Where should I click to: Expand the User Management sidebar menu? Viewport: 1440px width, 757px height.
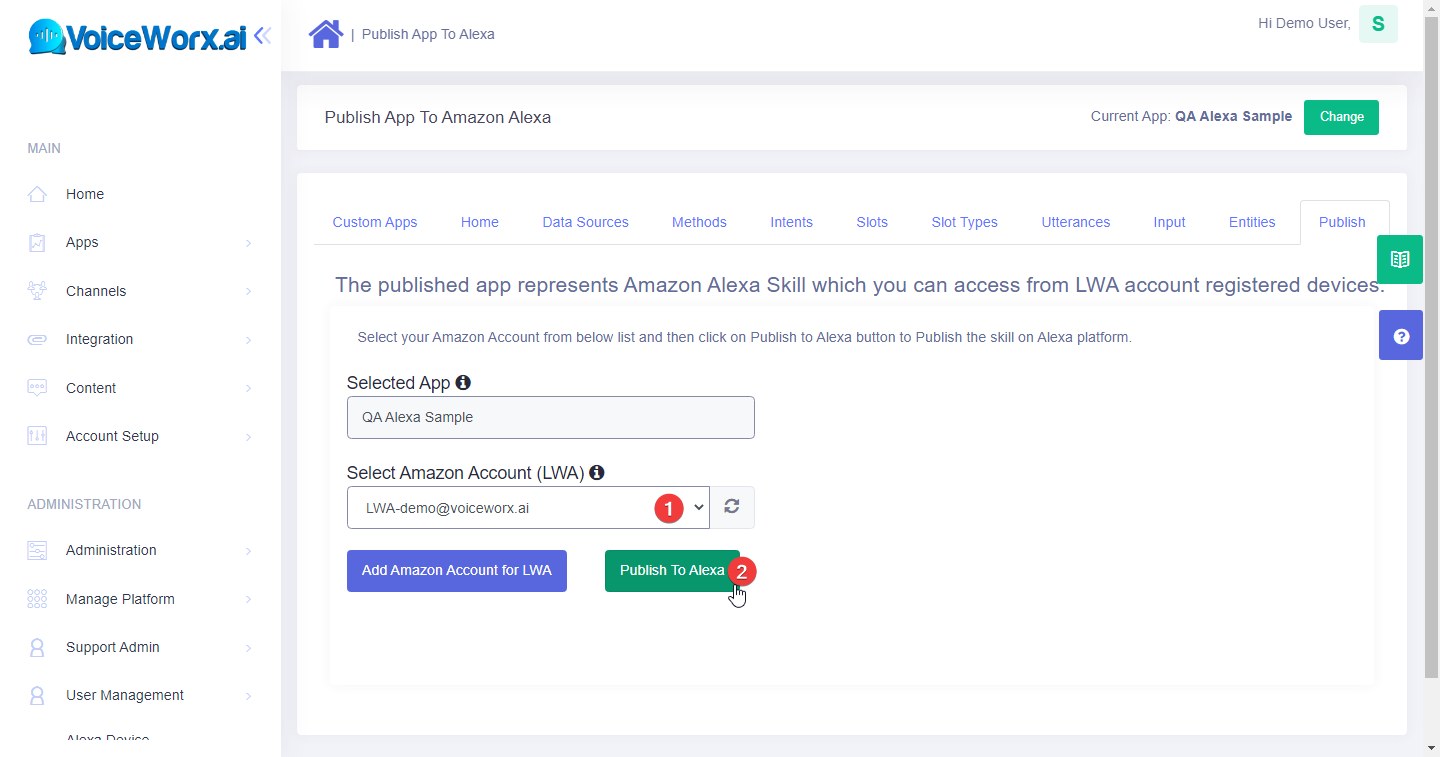coord(249,696)
